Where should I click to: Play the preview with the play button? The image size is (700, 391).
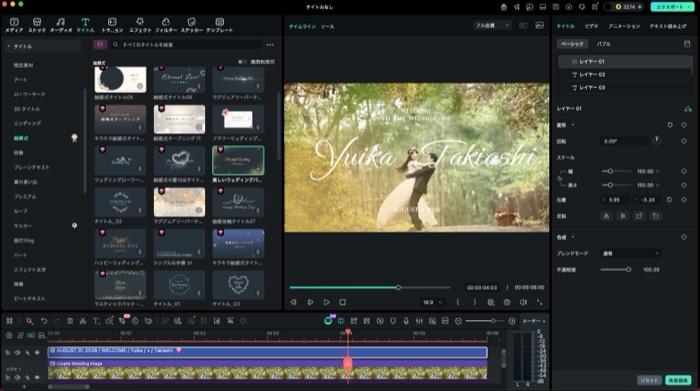point(326,302)
